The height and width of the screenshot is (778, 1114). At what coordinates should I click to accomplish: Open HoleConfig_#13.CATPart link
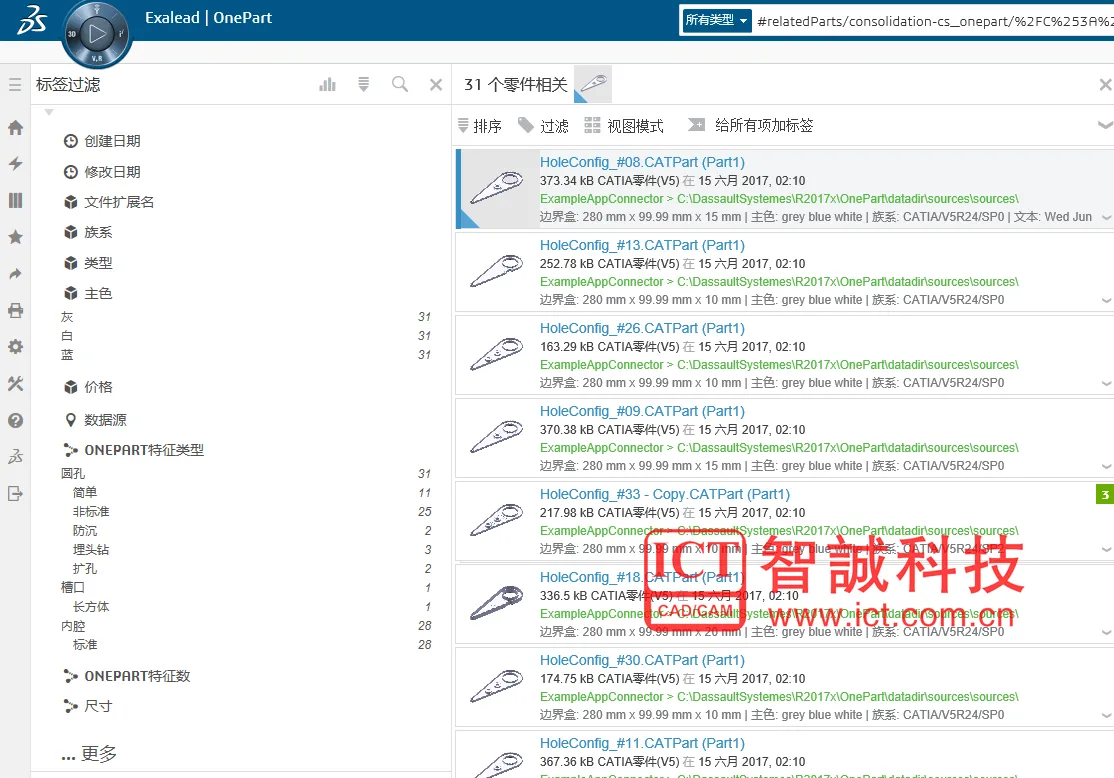tap(642, 245)
